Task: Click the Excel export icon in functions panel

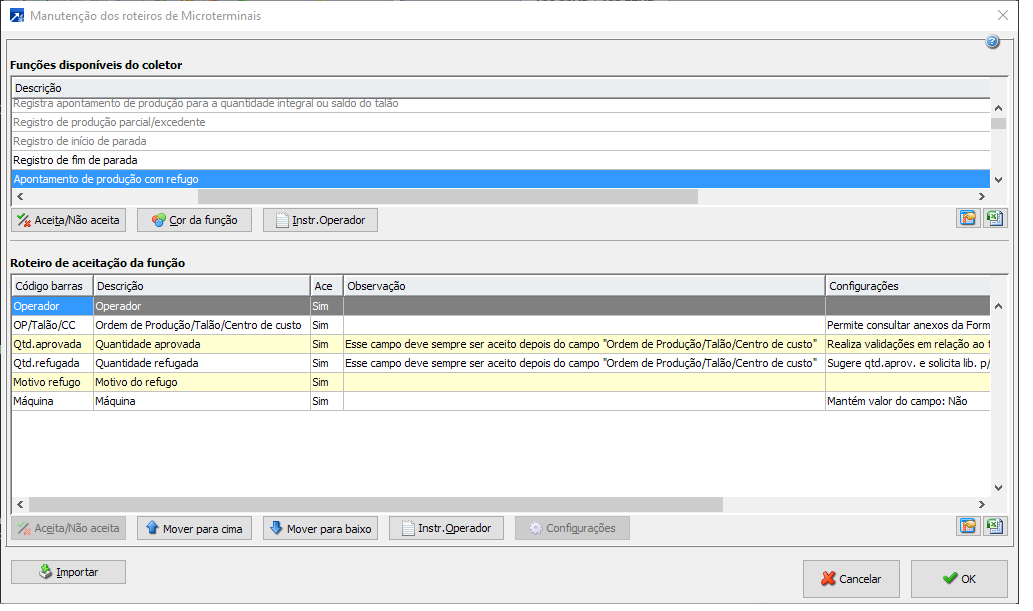Action: (x=994, y=219)
